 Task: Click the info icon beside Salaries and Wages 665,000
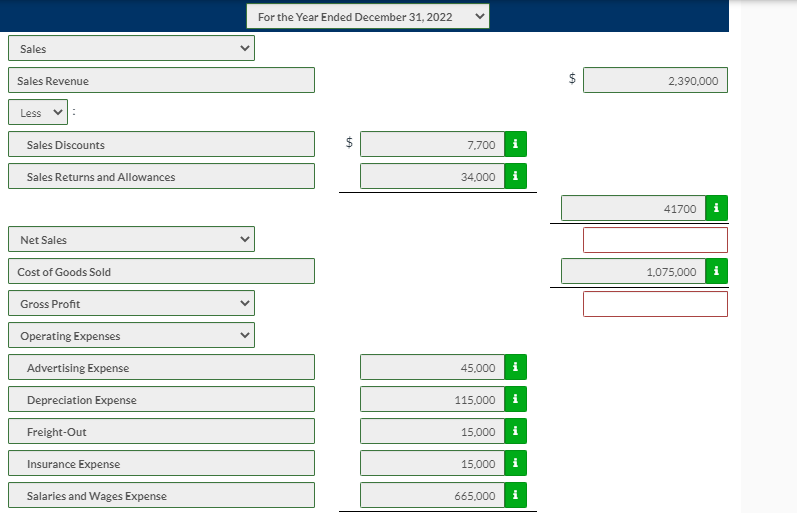coord(515,495)
